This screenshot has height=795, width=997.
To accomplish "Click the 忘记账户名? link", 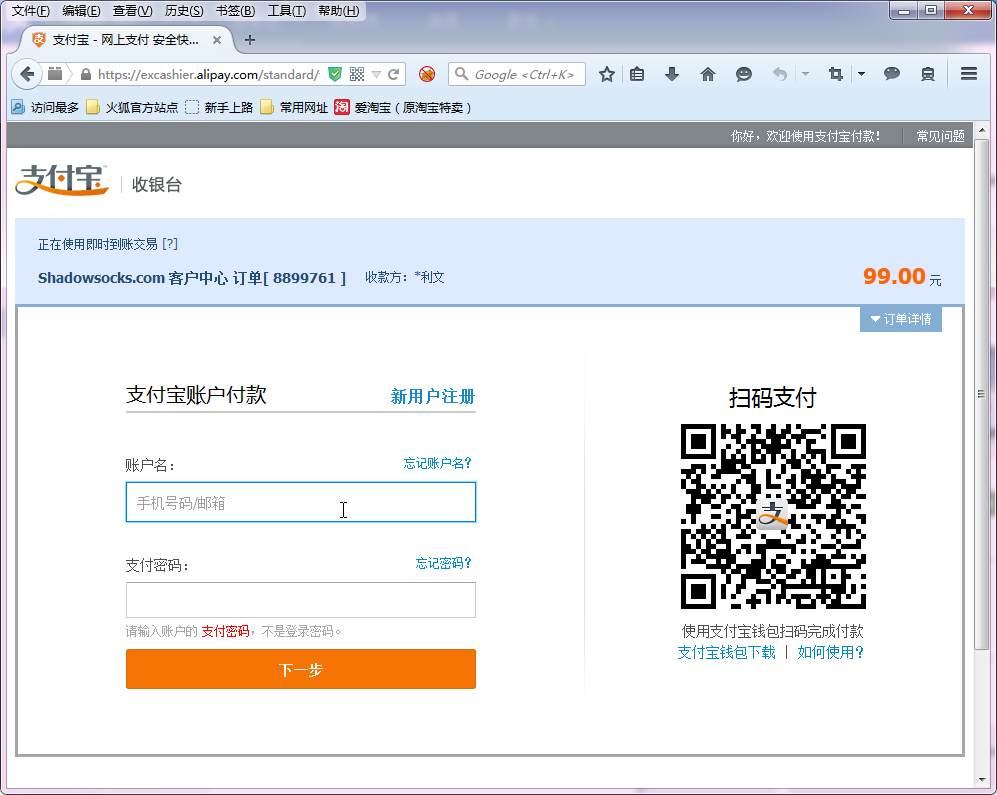I will click(x=437, y=463).
